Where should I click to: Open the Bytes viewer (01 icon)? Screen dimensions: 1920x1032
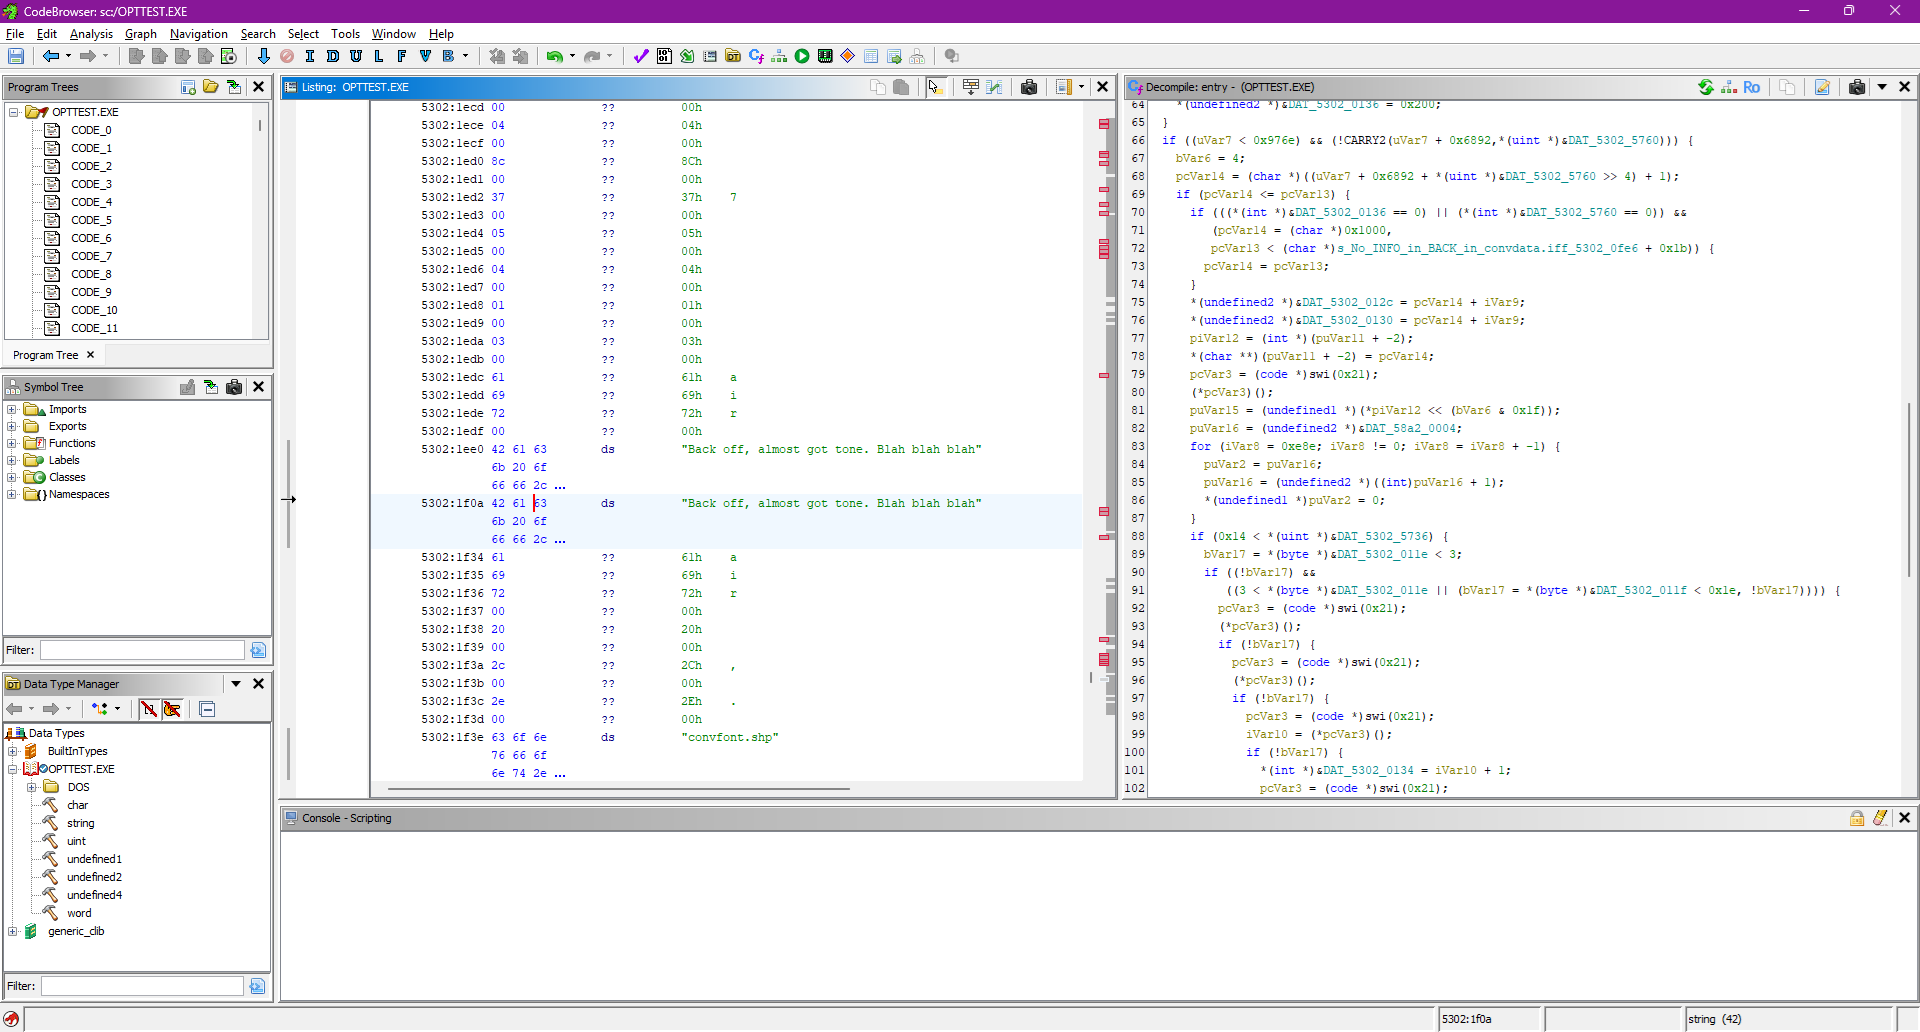[664, 56]
